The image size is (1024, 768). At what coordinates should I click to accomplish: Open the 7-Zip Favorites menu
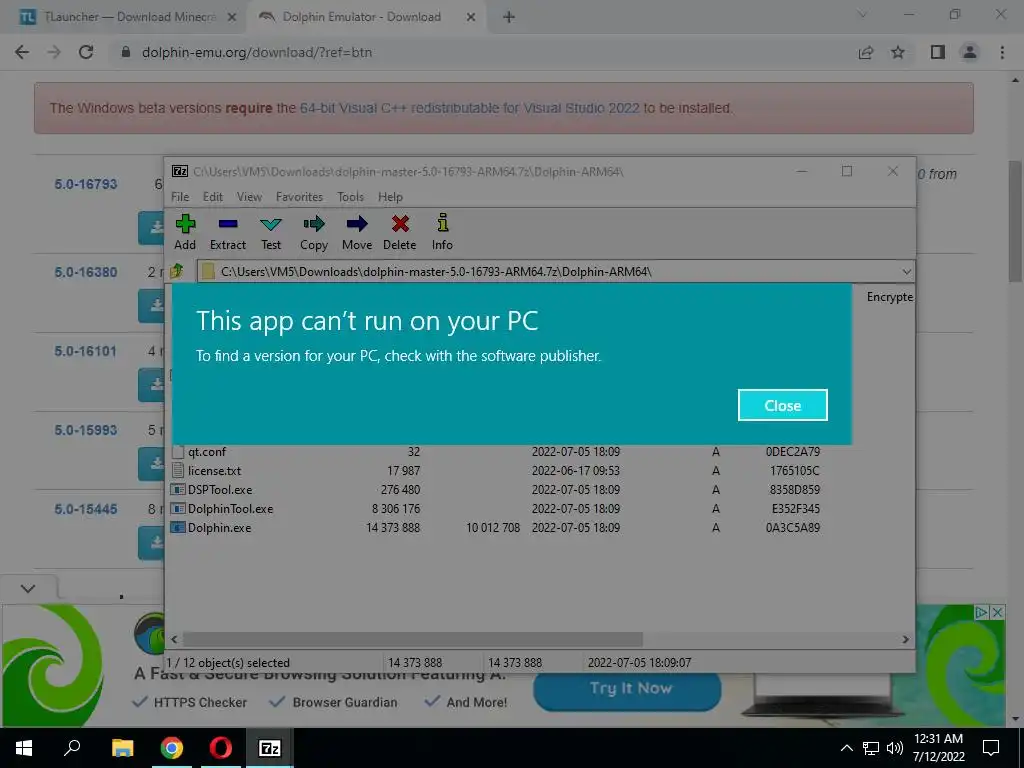pyautogui.click(x=299, y=197)
